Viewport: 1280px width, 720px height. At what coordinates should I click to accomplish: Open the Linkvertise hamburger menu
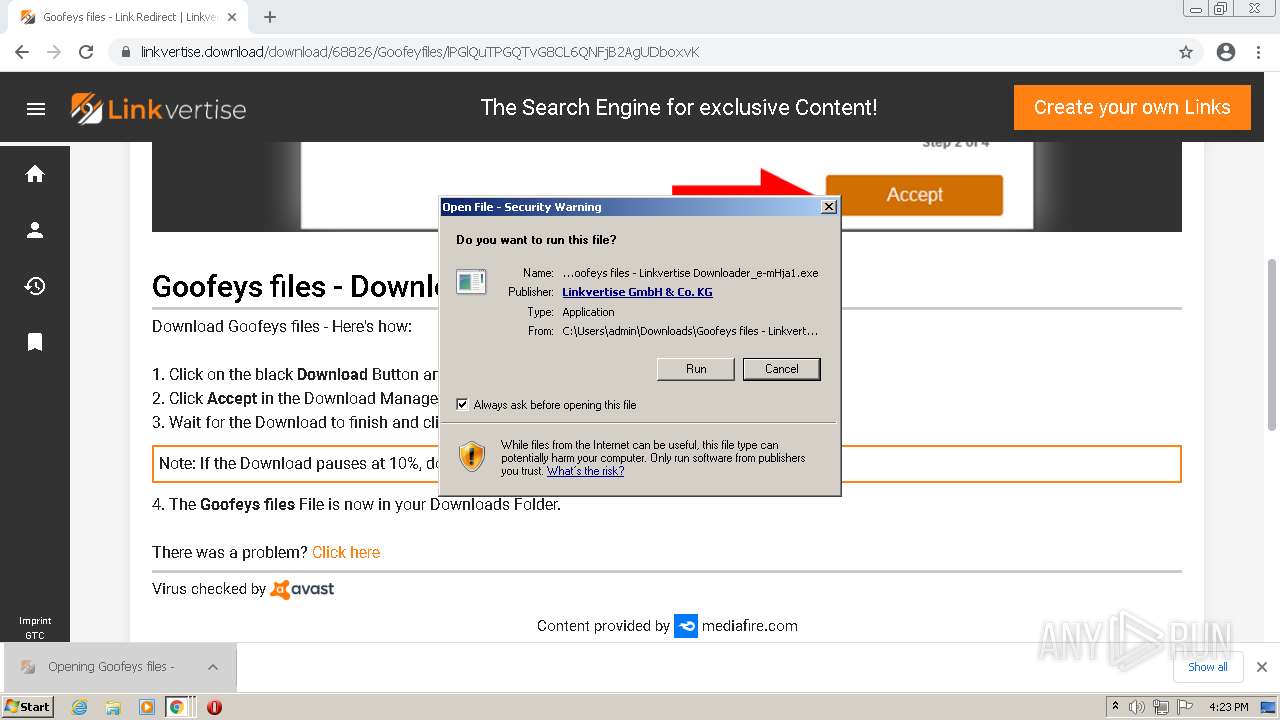pos(36,109)
